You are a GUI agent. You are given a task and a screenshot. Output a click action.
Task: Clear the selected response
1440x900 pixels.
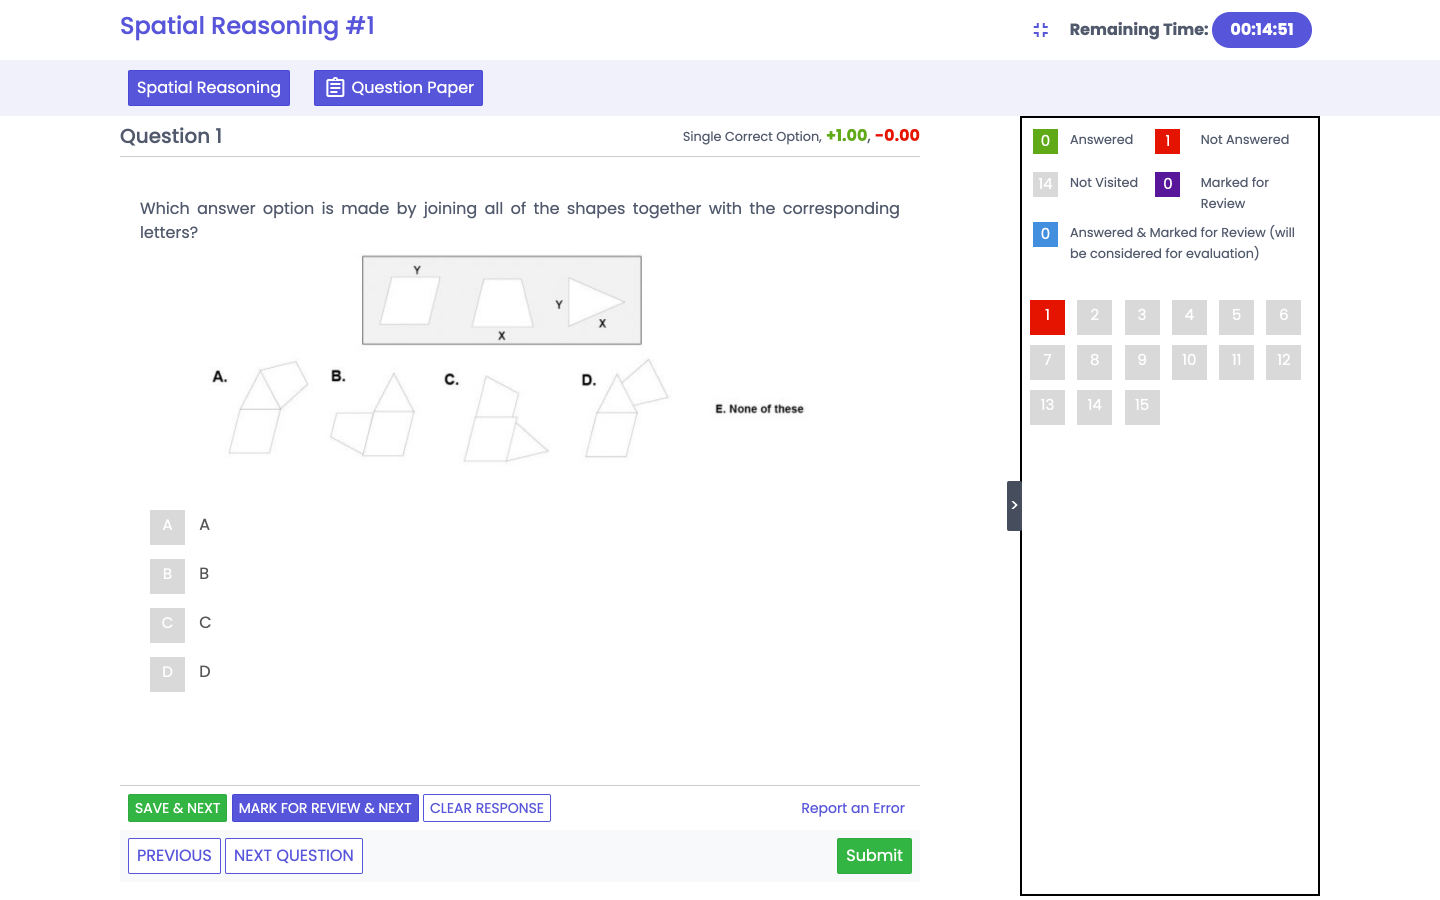(x=487, y=808)
